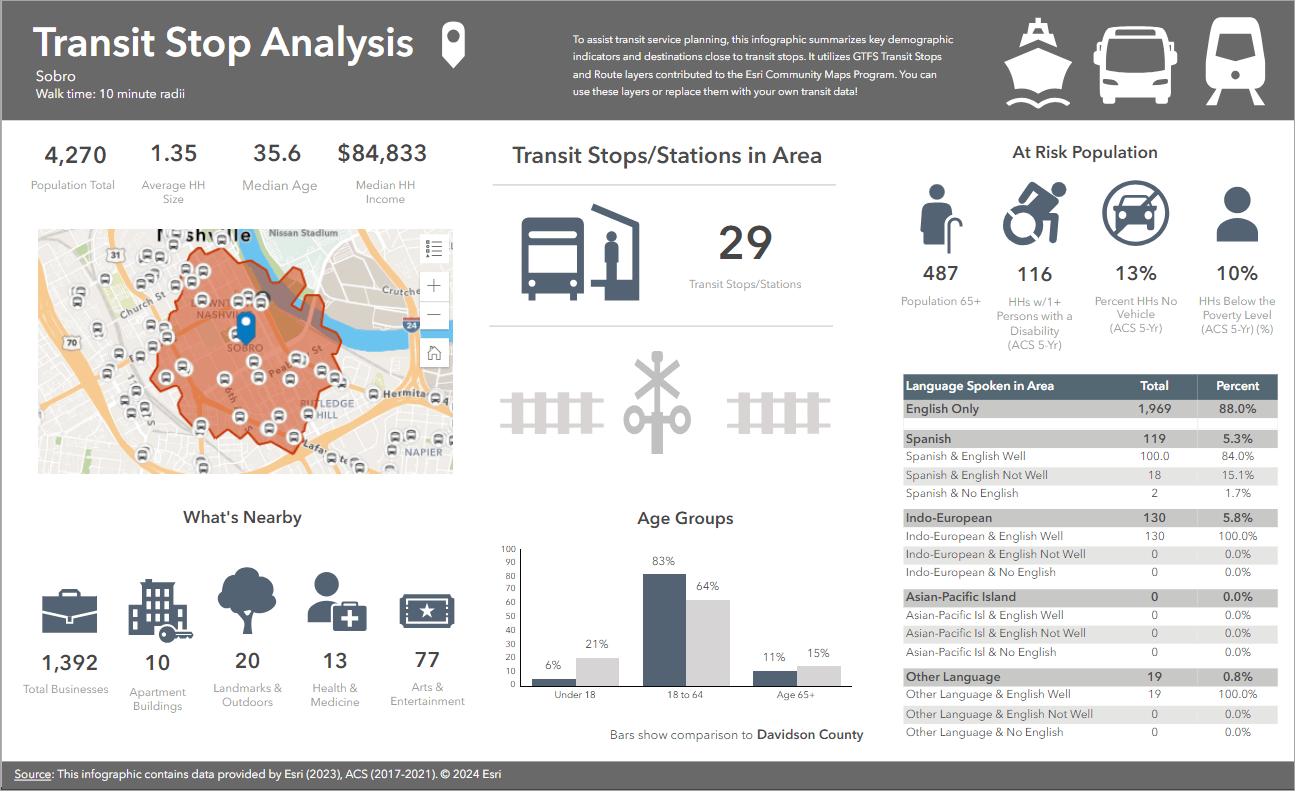Click the bus icon in the header
The height and width of the screenshot is (791, 1295).
point(1136,62)
